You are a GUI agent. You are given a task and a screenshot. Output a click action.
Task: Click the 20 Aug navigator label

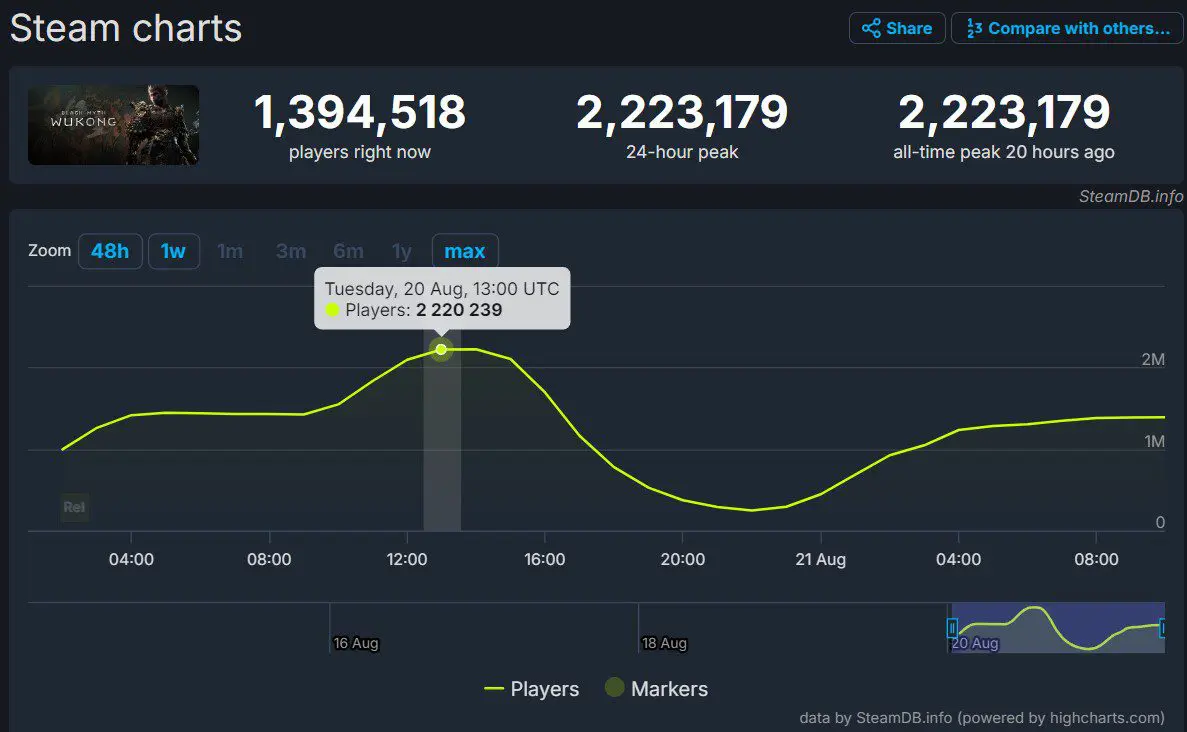(x=975, y=643)
